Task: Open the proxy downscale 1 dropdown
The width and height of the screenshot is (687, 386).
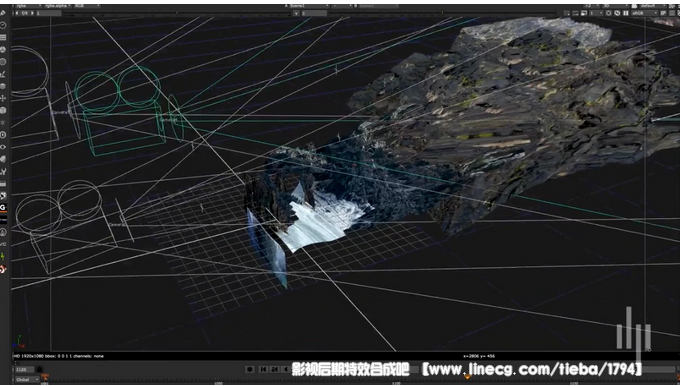Action: coord(596,13)
